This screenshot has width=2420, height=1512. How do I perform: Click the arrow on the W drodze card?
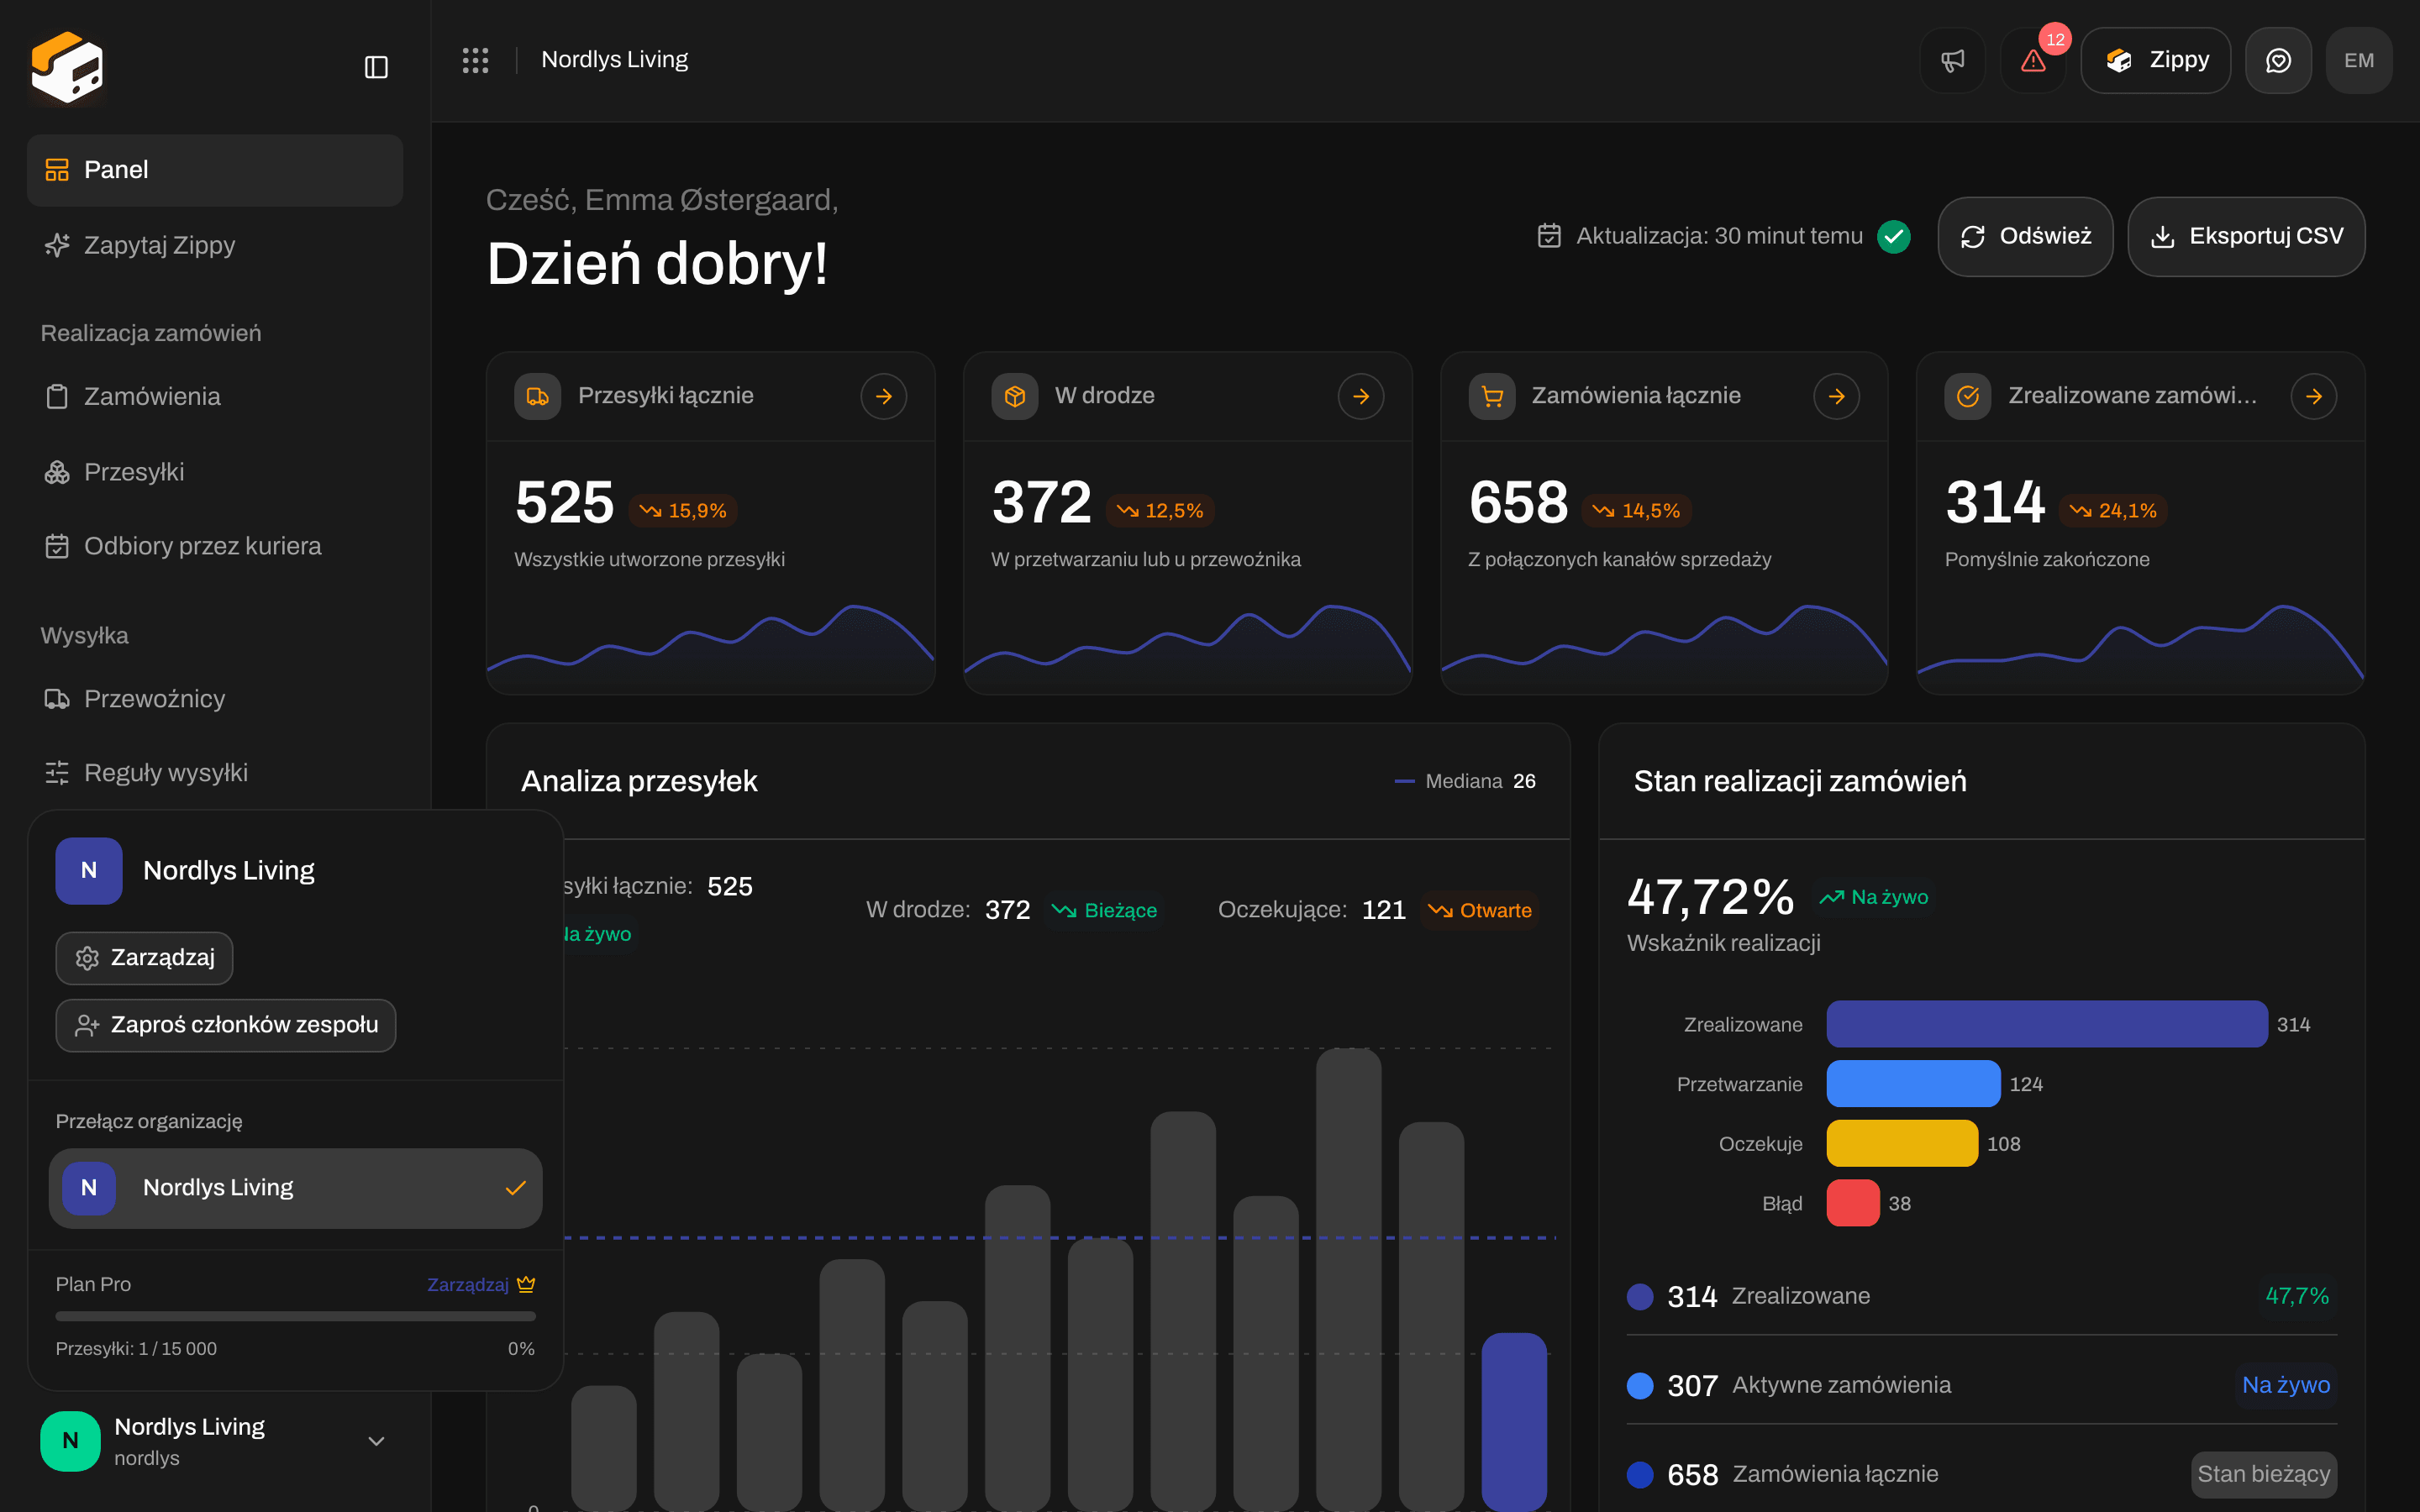coord(1361,396)
